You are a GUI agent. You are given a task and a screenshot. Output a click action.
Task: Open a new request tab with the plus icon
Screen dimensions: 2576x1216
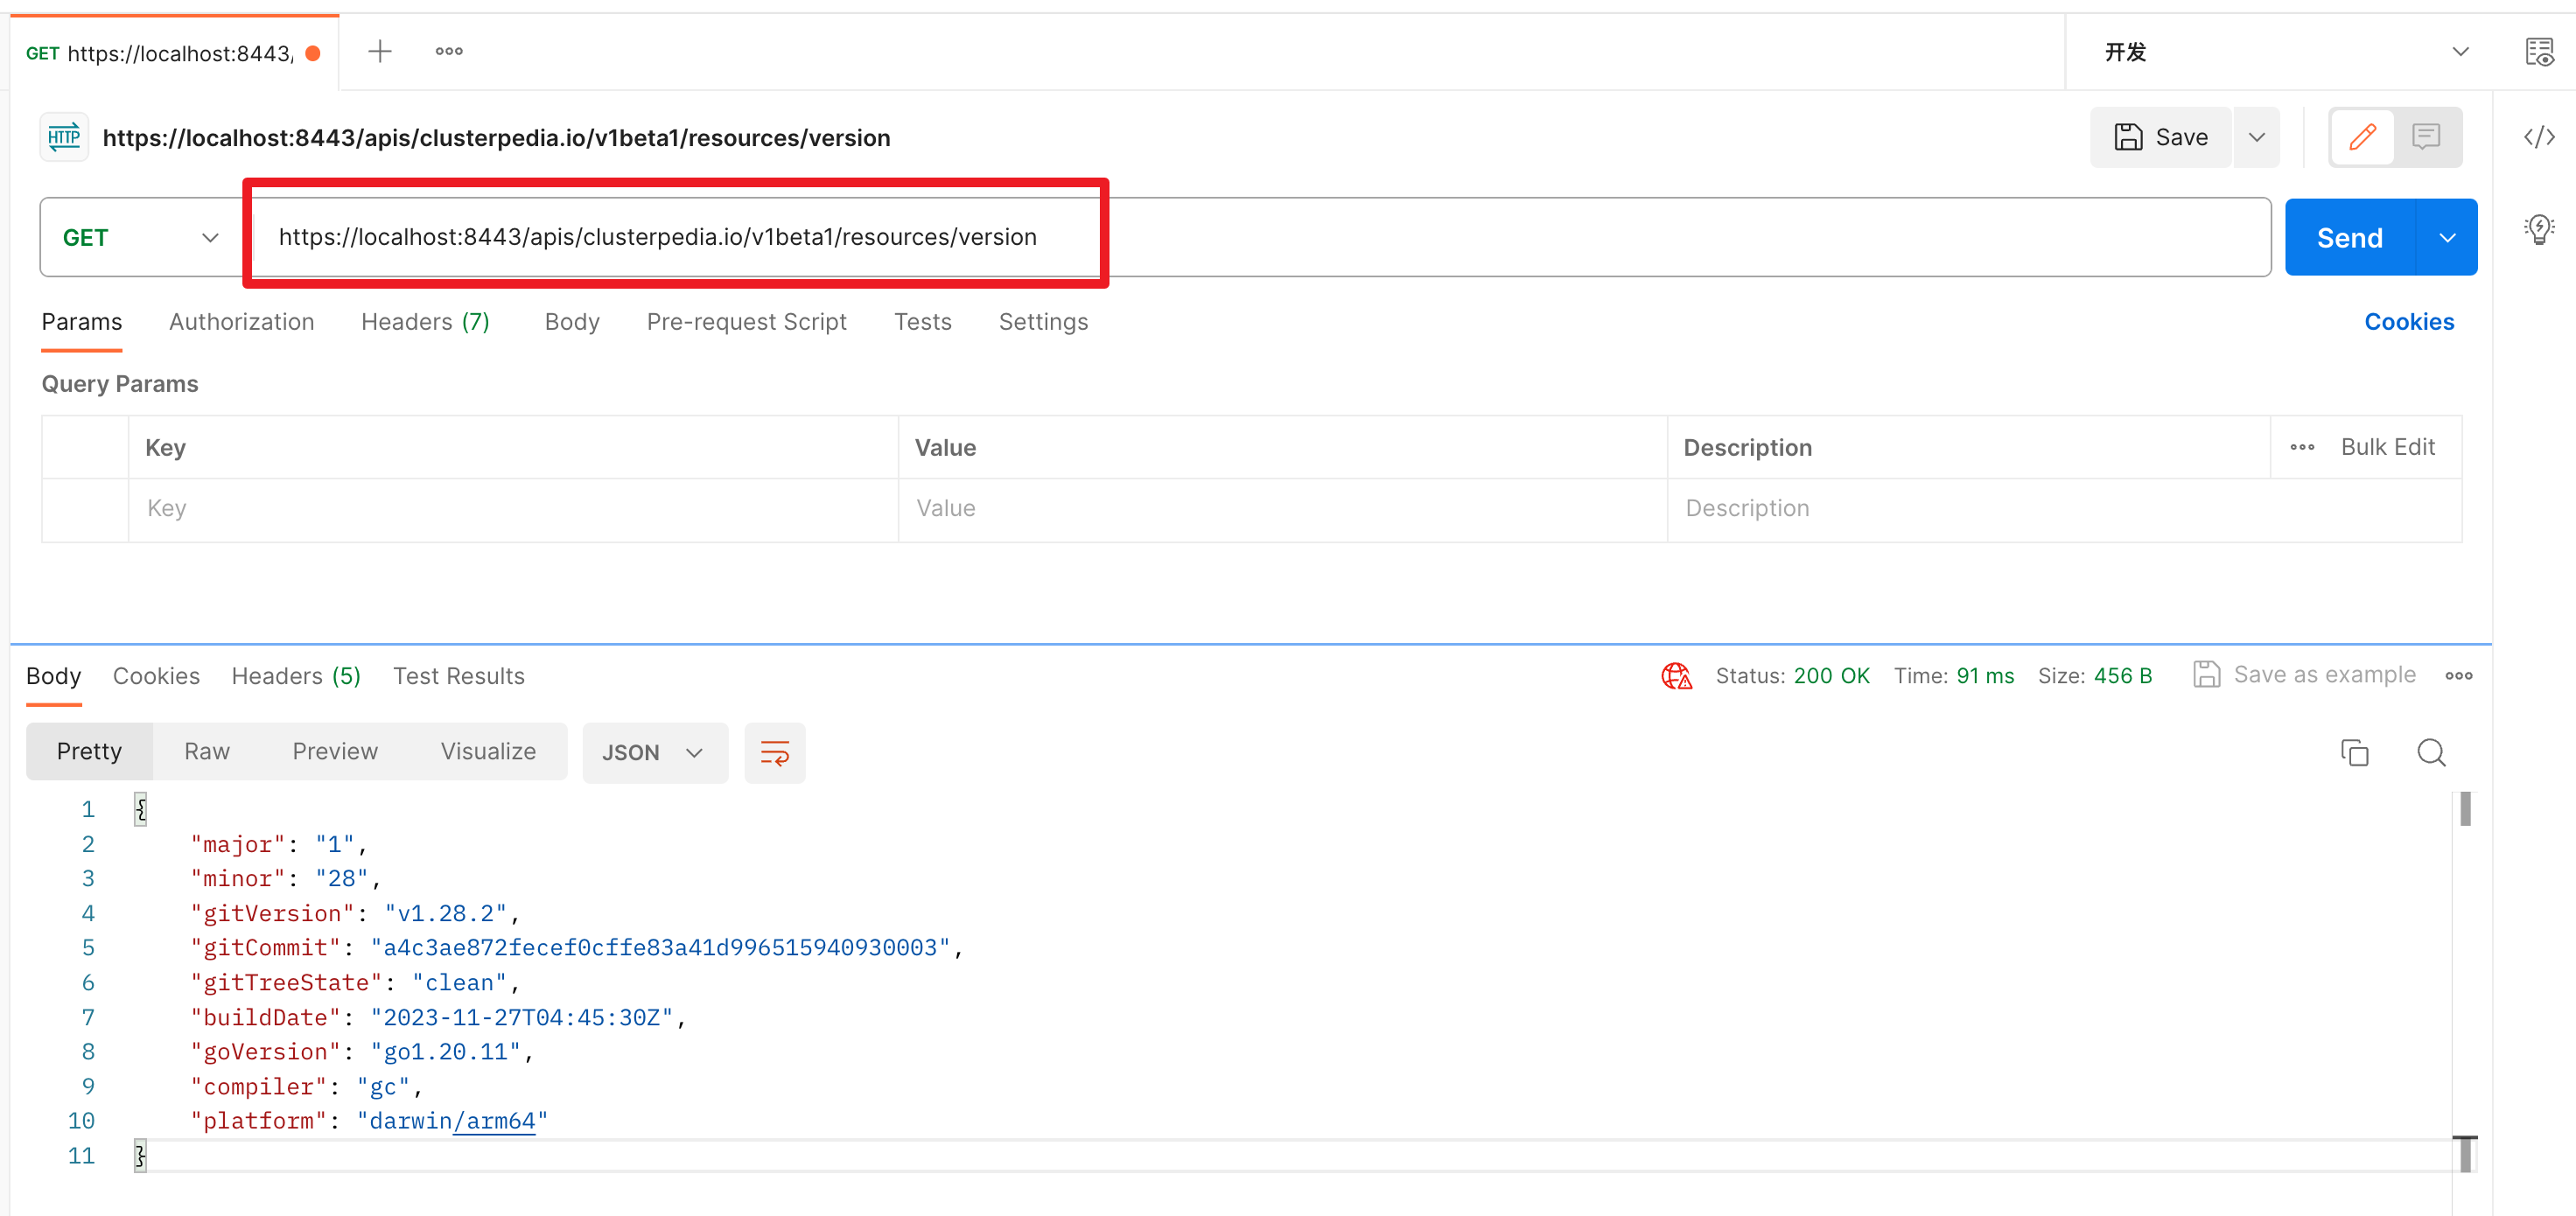[379, 51]
